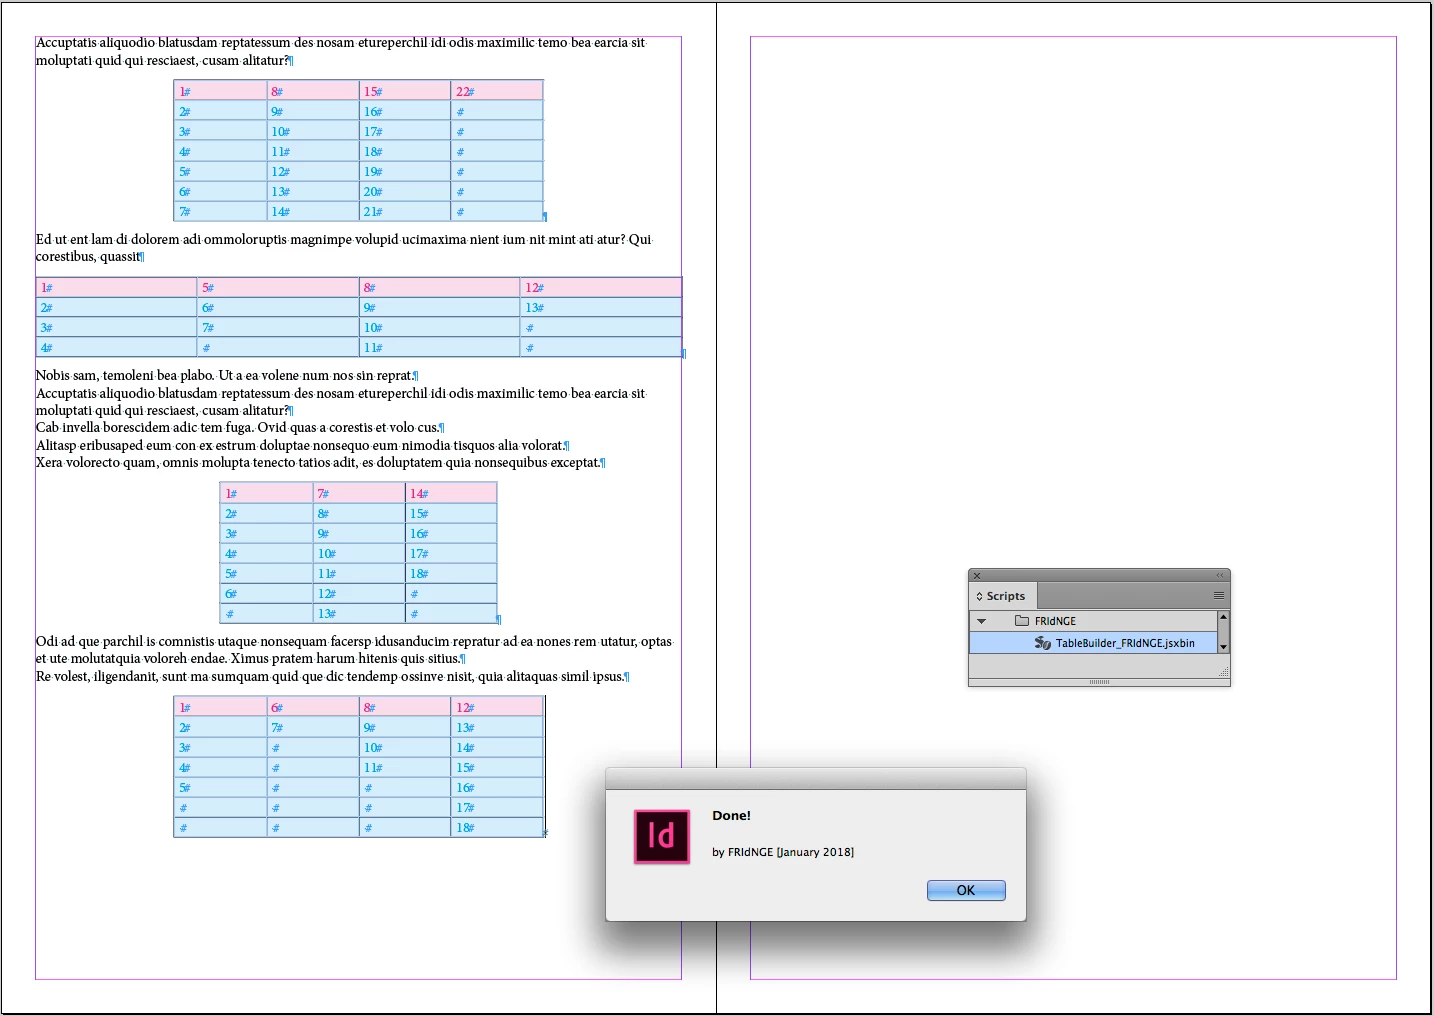Collapse the FRIdNGE folder triangle
Viewport: 1434px width, 1016px height.
(982, 621)
